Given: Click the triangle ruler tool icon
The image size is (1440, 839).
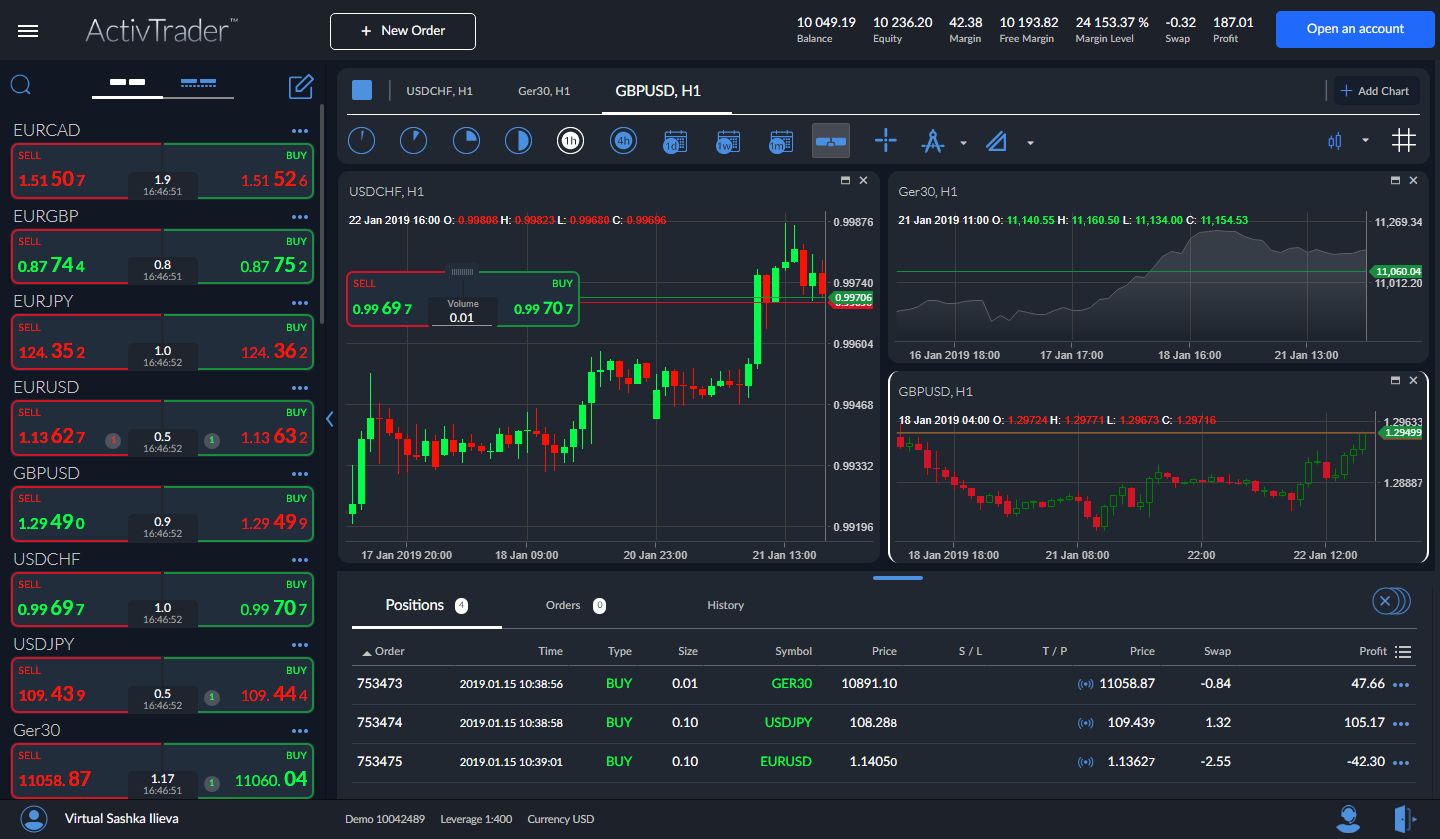Looking at the screenshot, I should [996, 142].
